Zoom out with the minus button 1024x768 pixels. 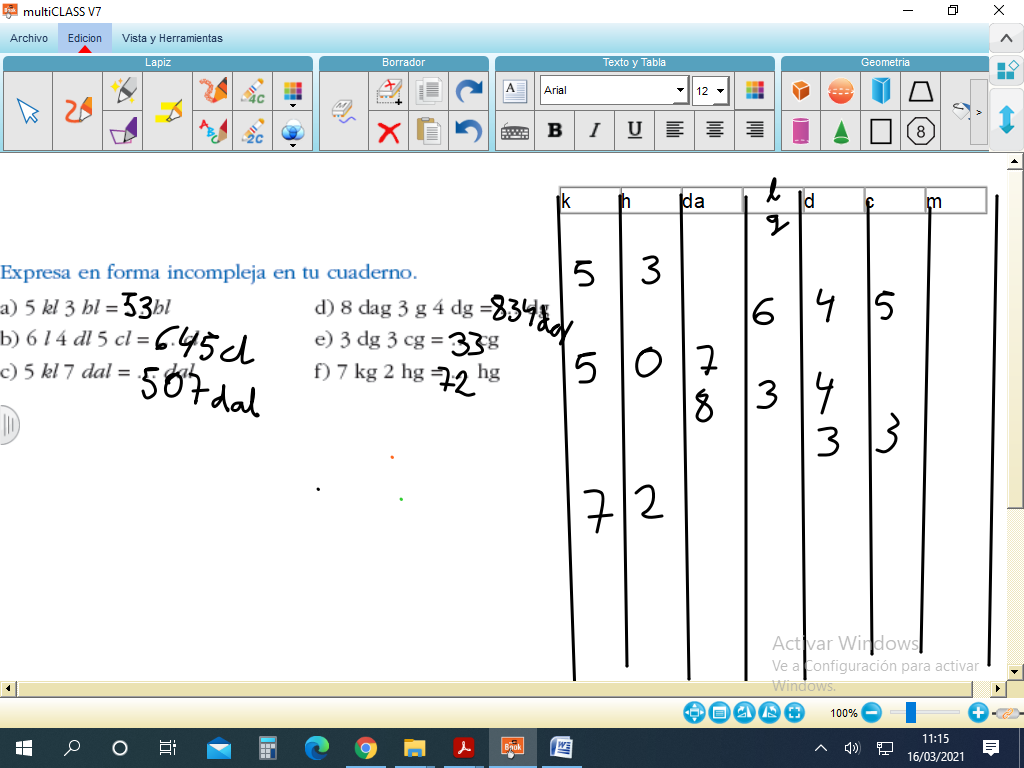pyautogui.click(x=871, y=712)
